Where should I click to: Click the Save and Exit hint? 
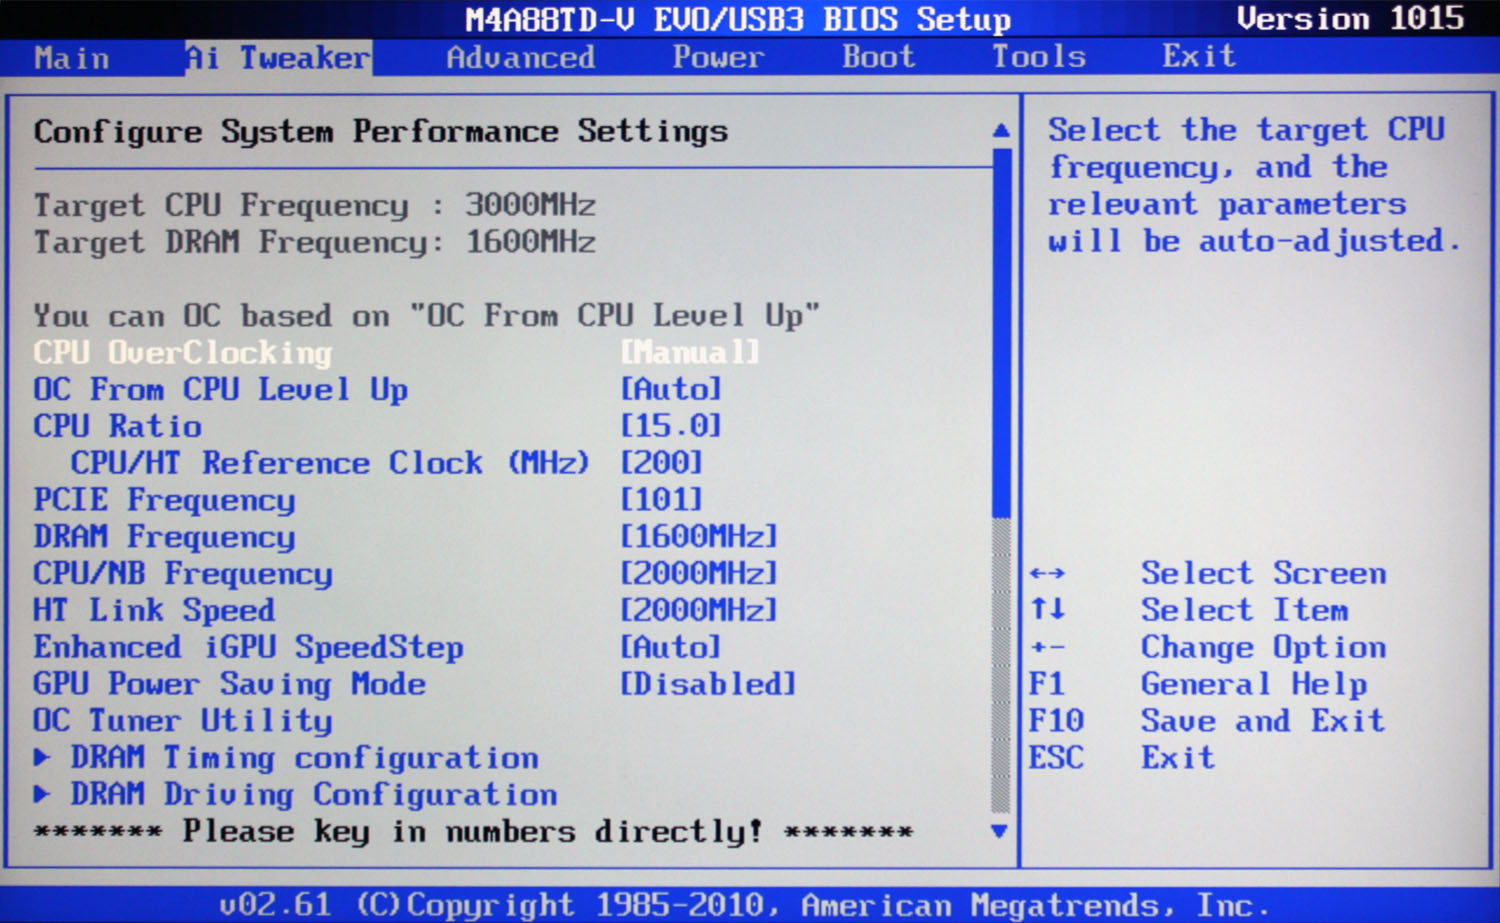click(1263, 721)
